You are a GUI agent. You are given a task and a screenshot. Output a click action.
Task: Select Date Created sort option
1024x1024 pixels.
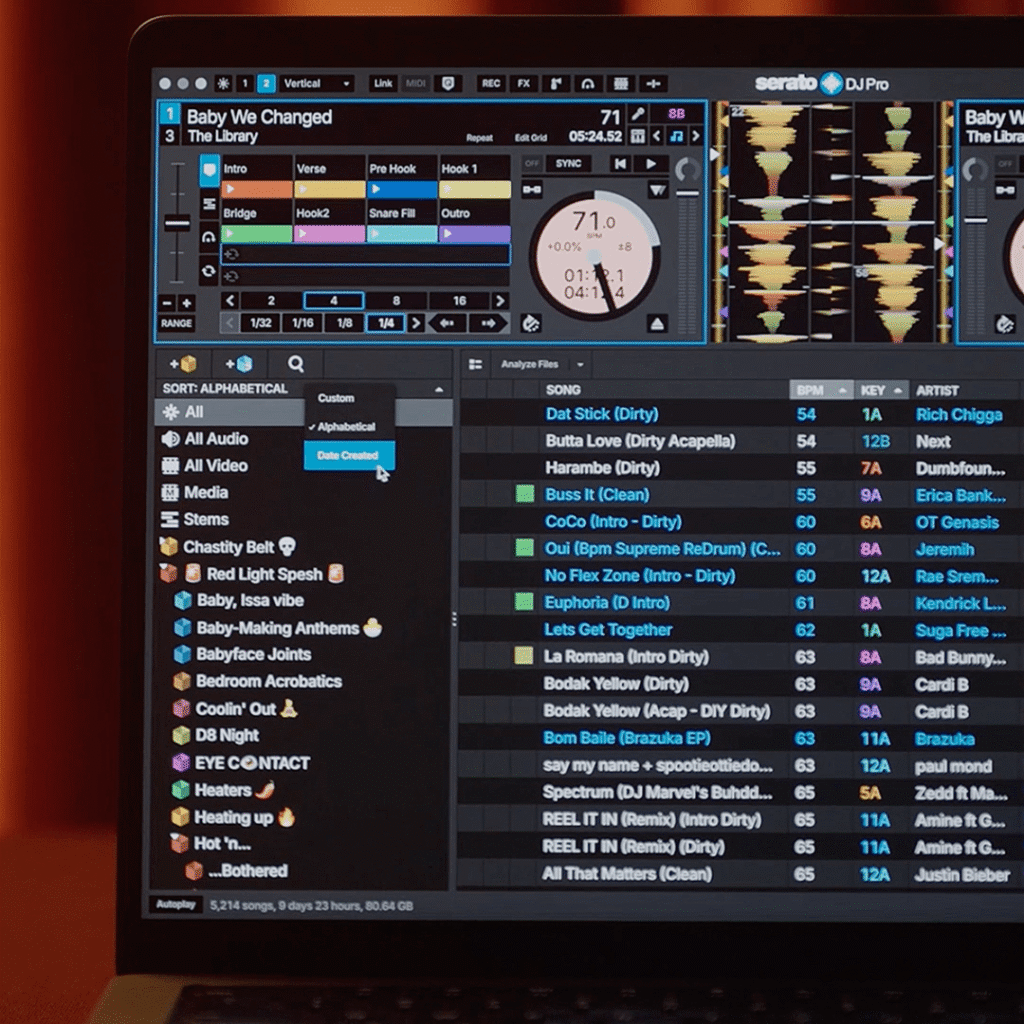point(349,455)
